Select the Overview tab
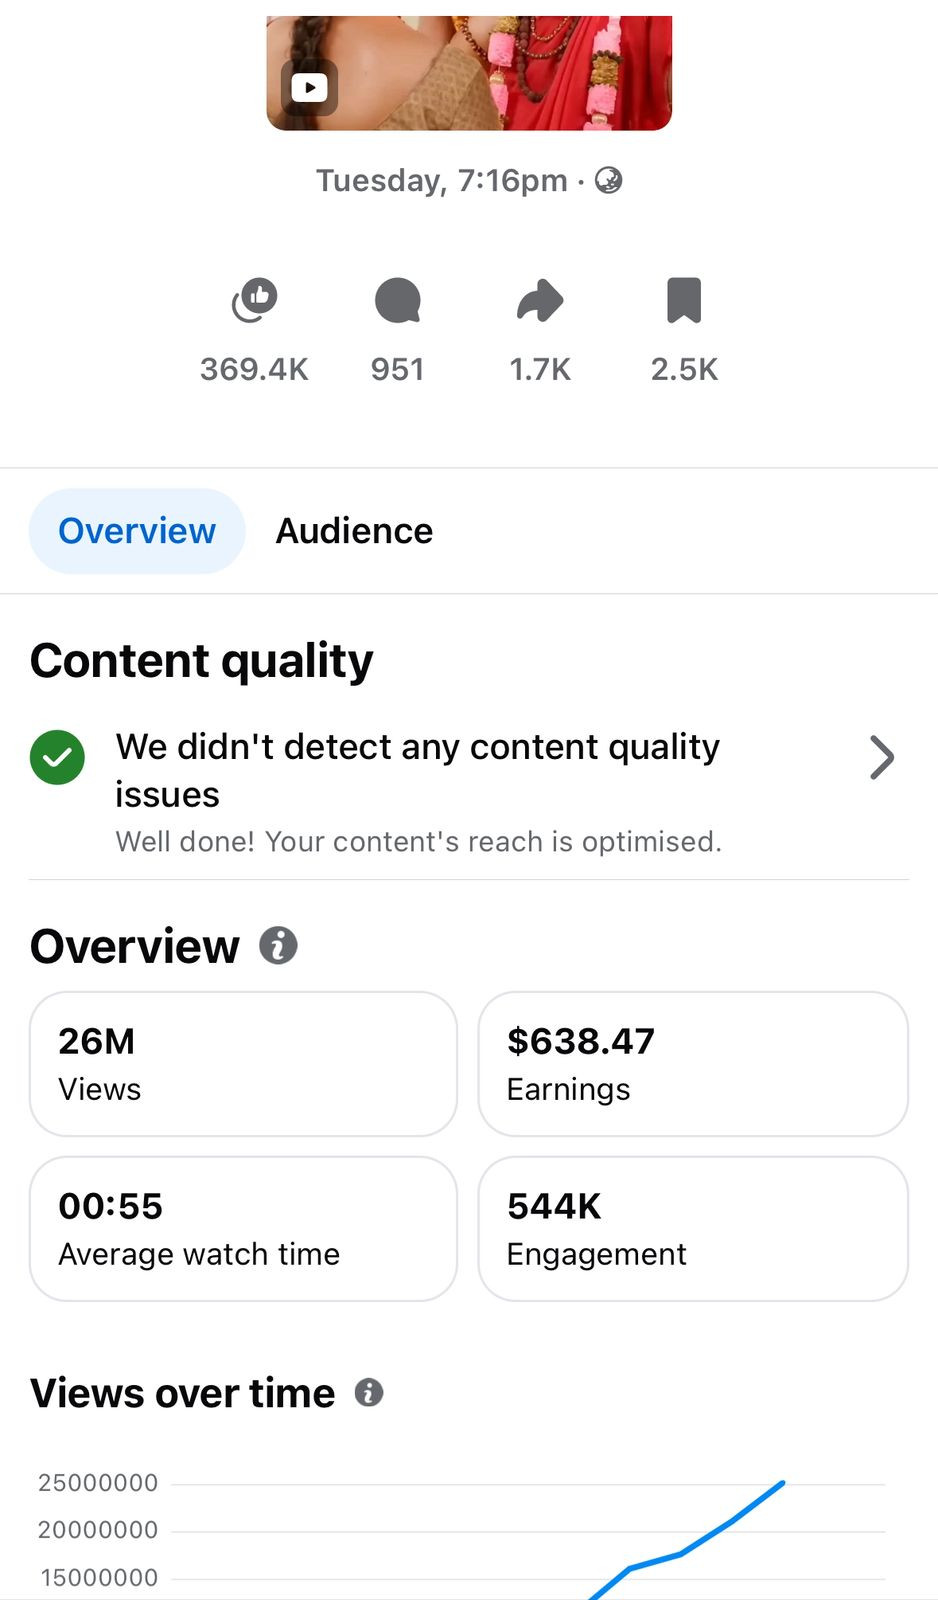 (x=137, y=531)
